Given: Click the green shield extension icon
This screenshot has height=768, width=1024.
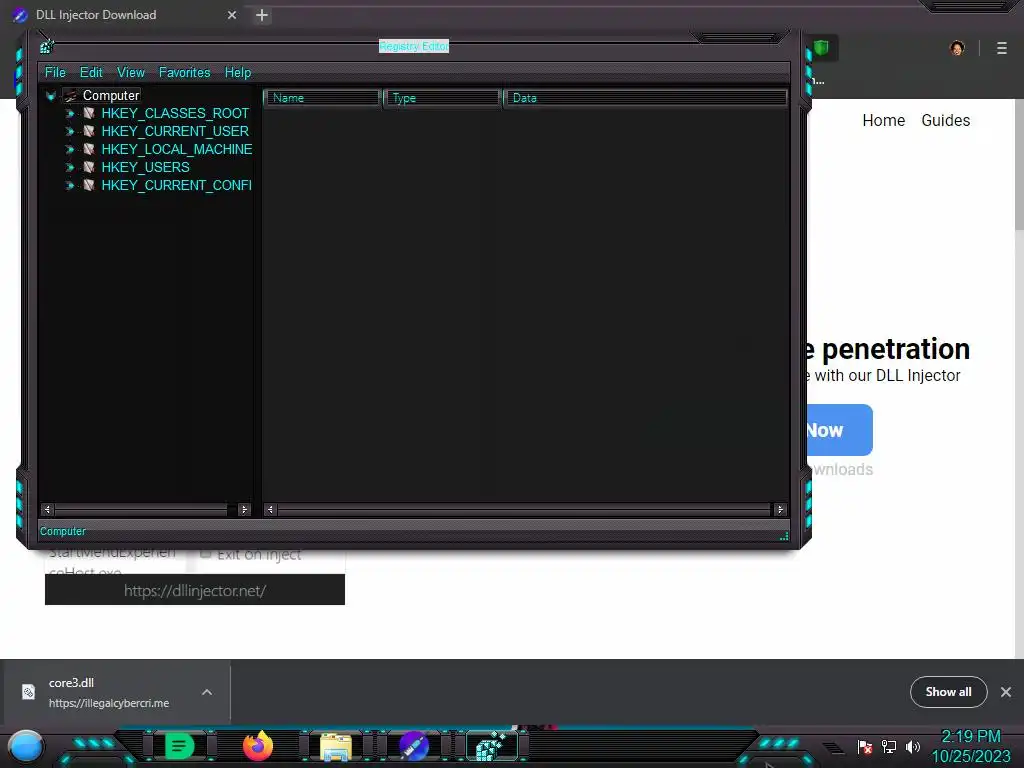Looking at the screenshot, I should (x=822, y=48).
